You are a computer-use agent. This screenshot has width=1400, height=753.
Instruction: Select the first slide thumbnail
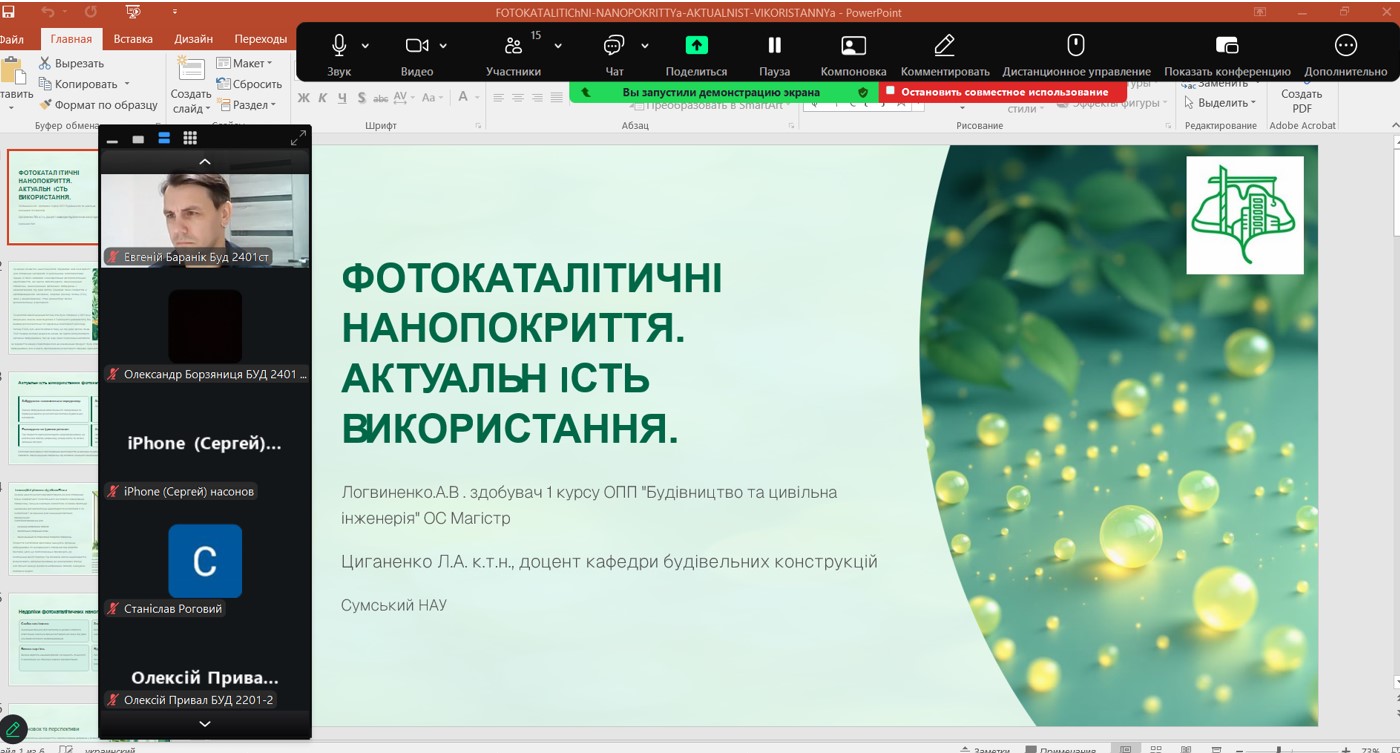(52, 197)
